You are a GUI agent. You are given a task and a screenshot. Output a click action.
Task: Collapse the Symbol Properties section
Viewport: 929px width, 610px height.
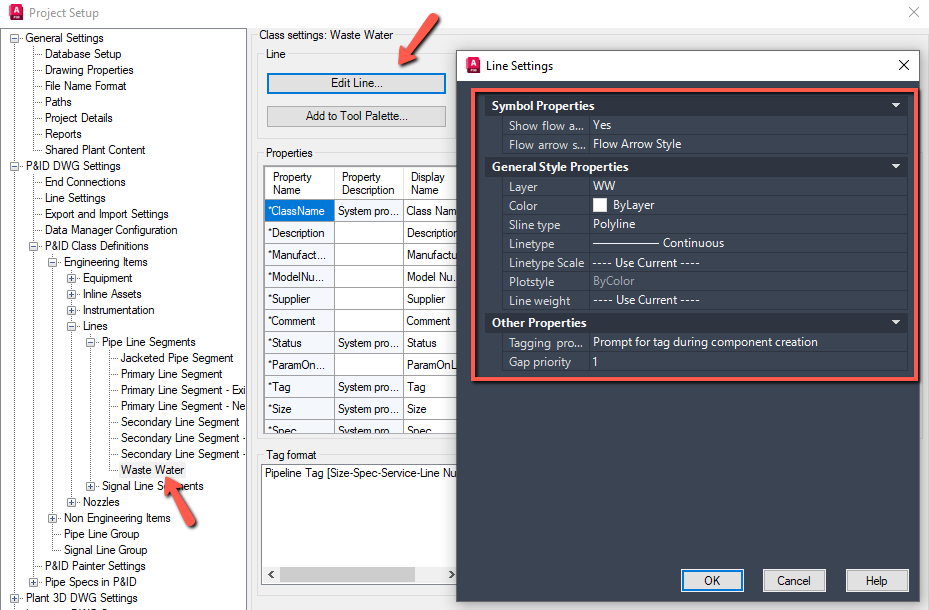(x=896, y=105)
